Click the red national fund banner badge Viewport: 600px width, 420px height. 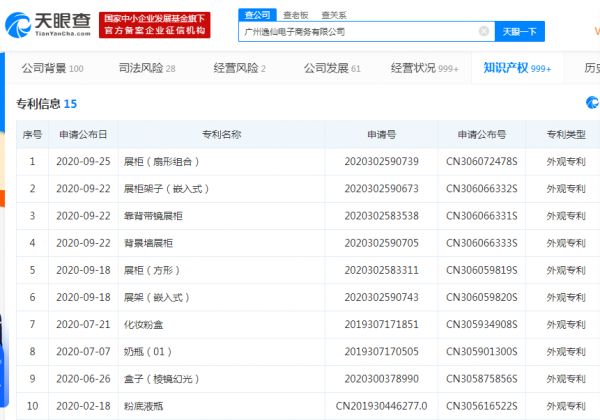pos(164,23)
